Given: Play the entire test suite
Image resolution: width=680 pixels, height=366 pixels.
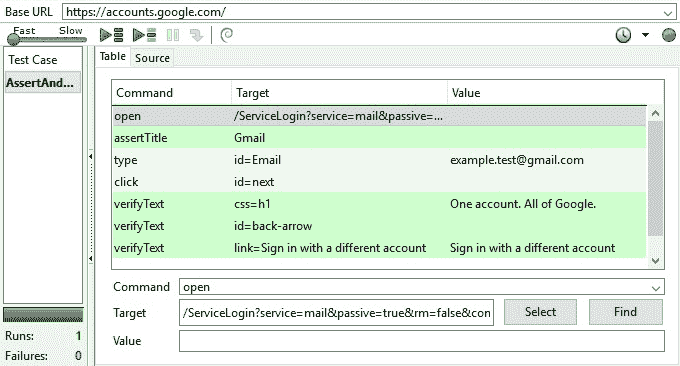Looking at the screenshot, I should (x=112, y=35).
